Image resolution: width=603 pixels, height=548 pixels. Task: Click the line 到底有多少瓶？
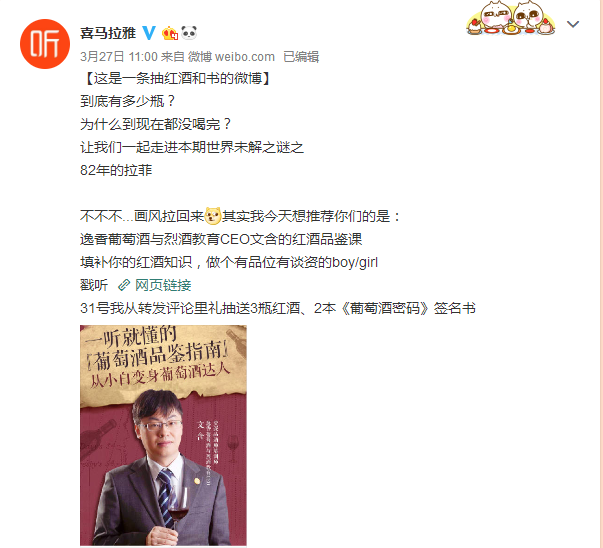click(x=128, y=101)
